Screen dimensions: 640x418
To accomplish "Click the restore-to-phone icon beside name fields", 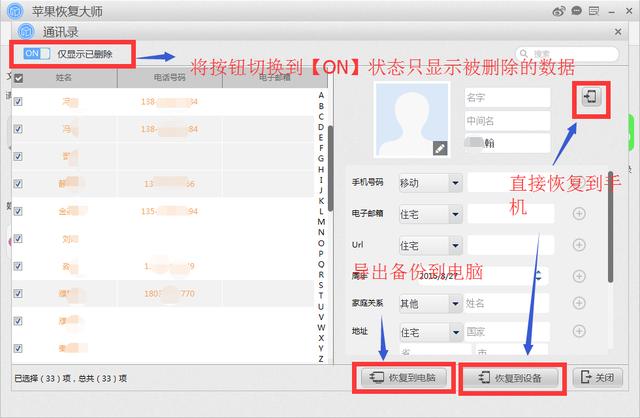I will coord(591,97).
